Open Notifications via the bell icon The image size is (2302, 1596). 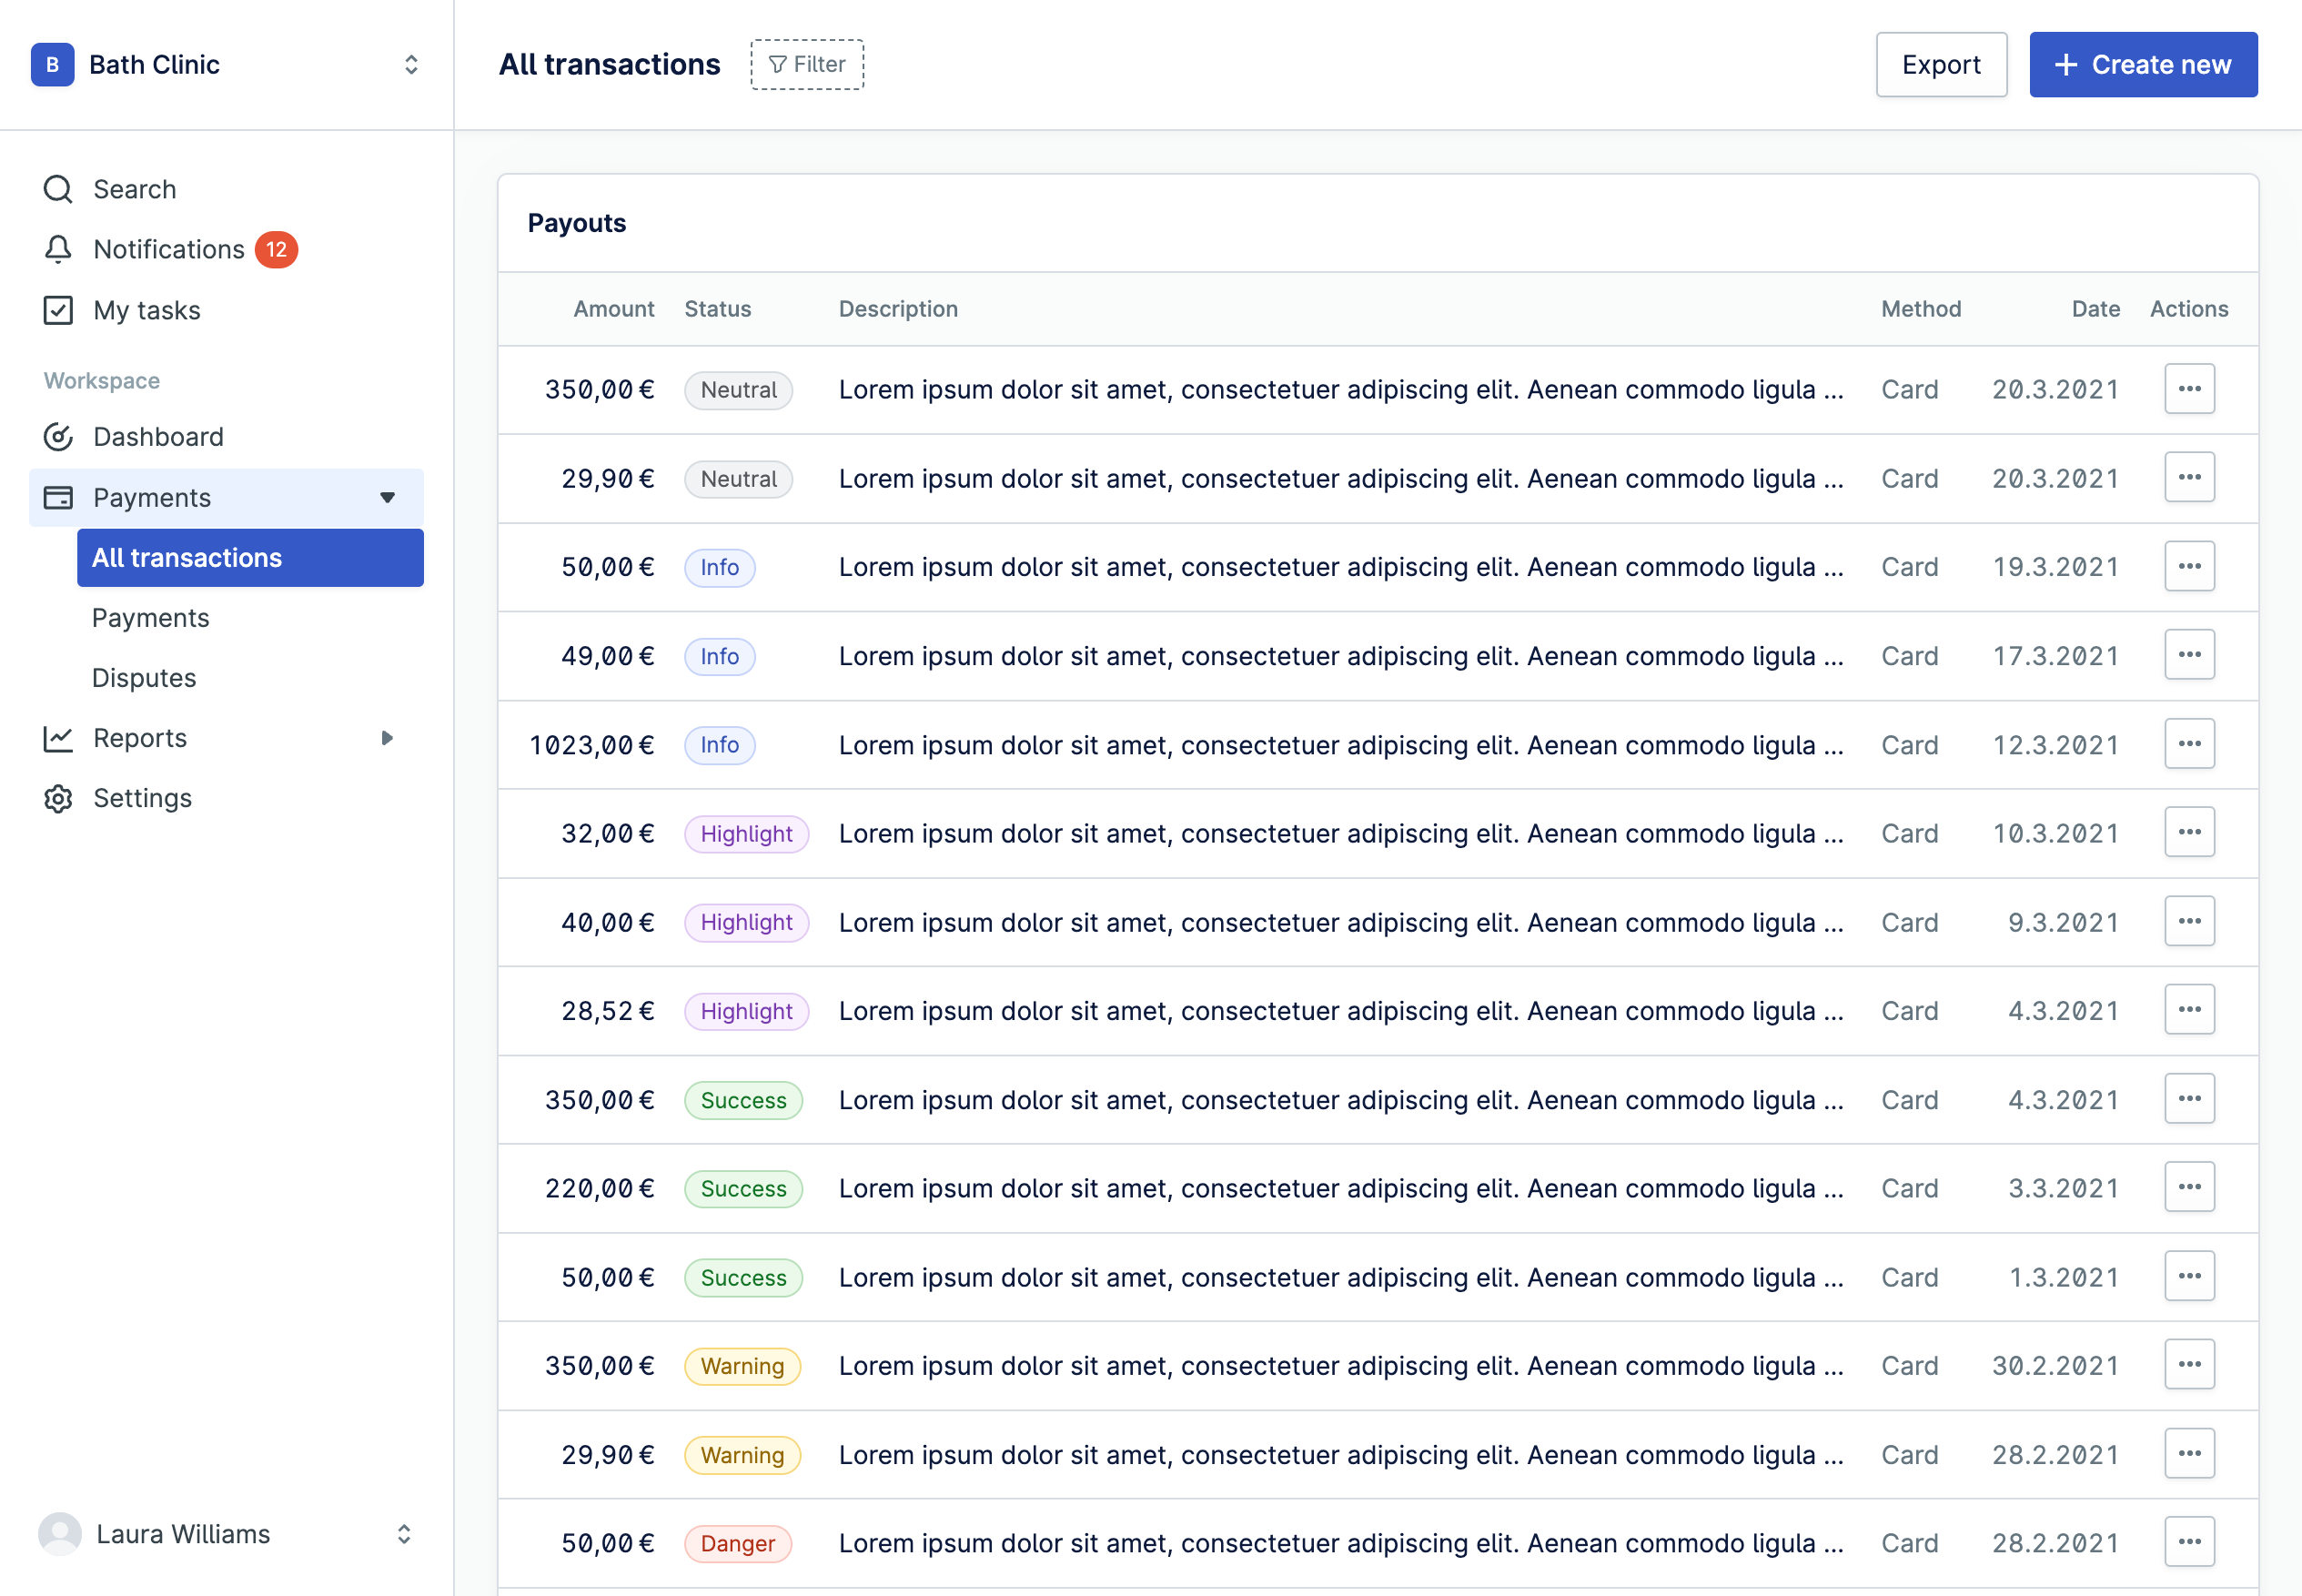(x=58, y=249)
